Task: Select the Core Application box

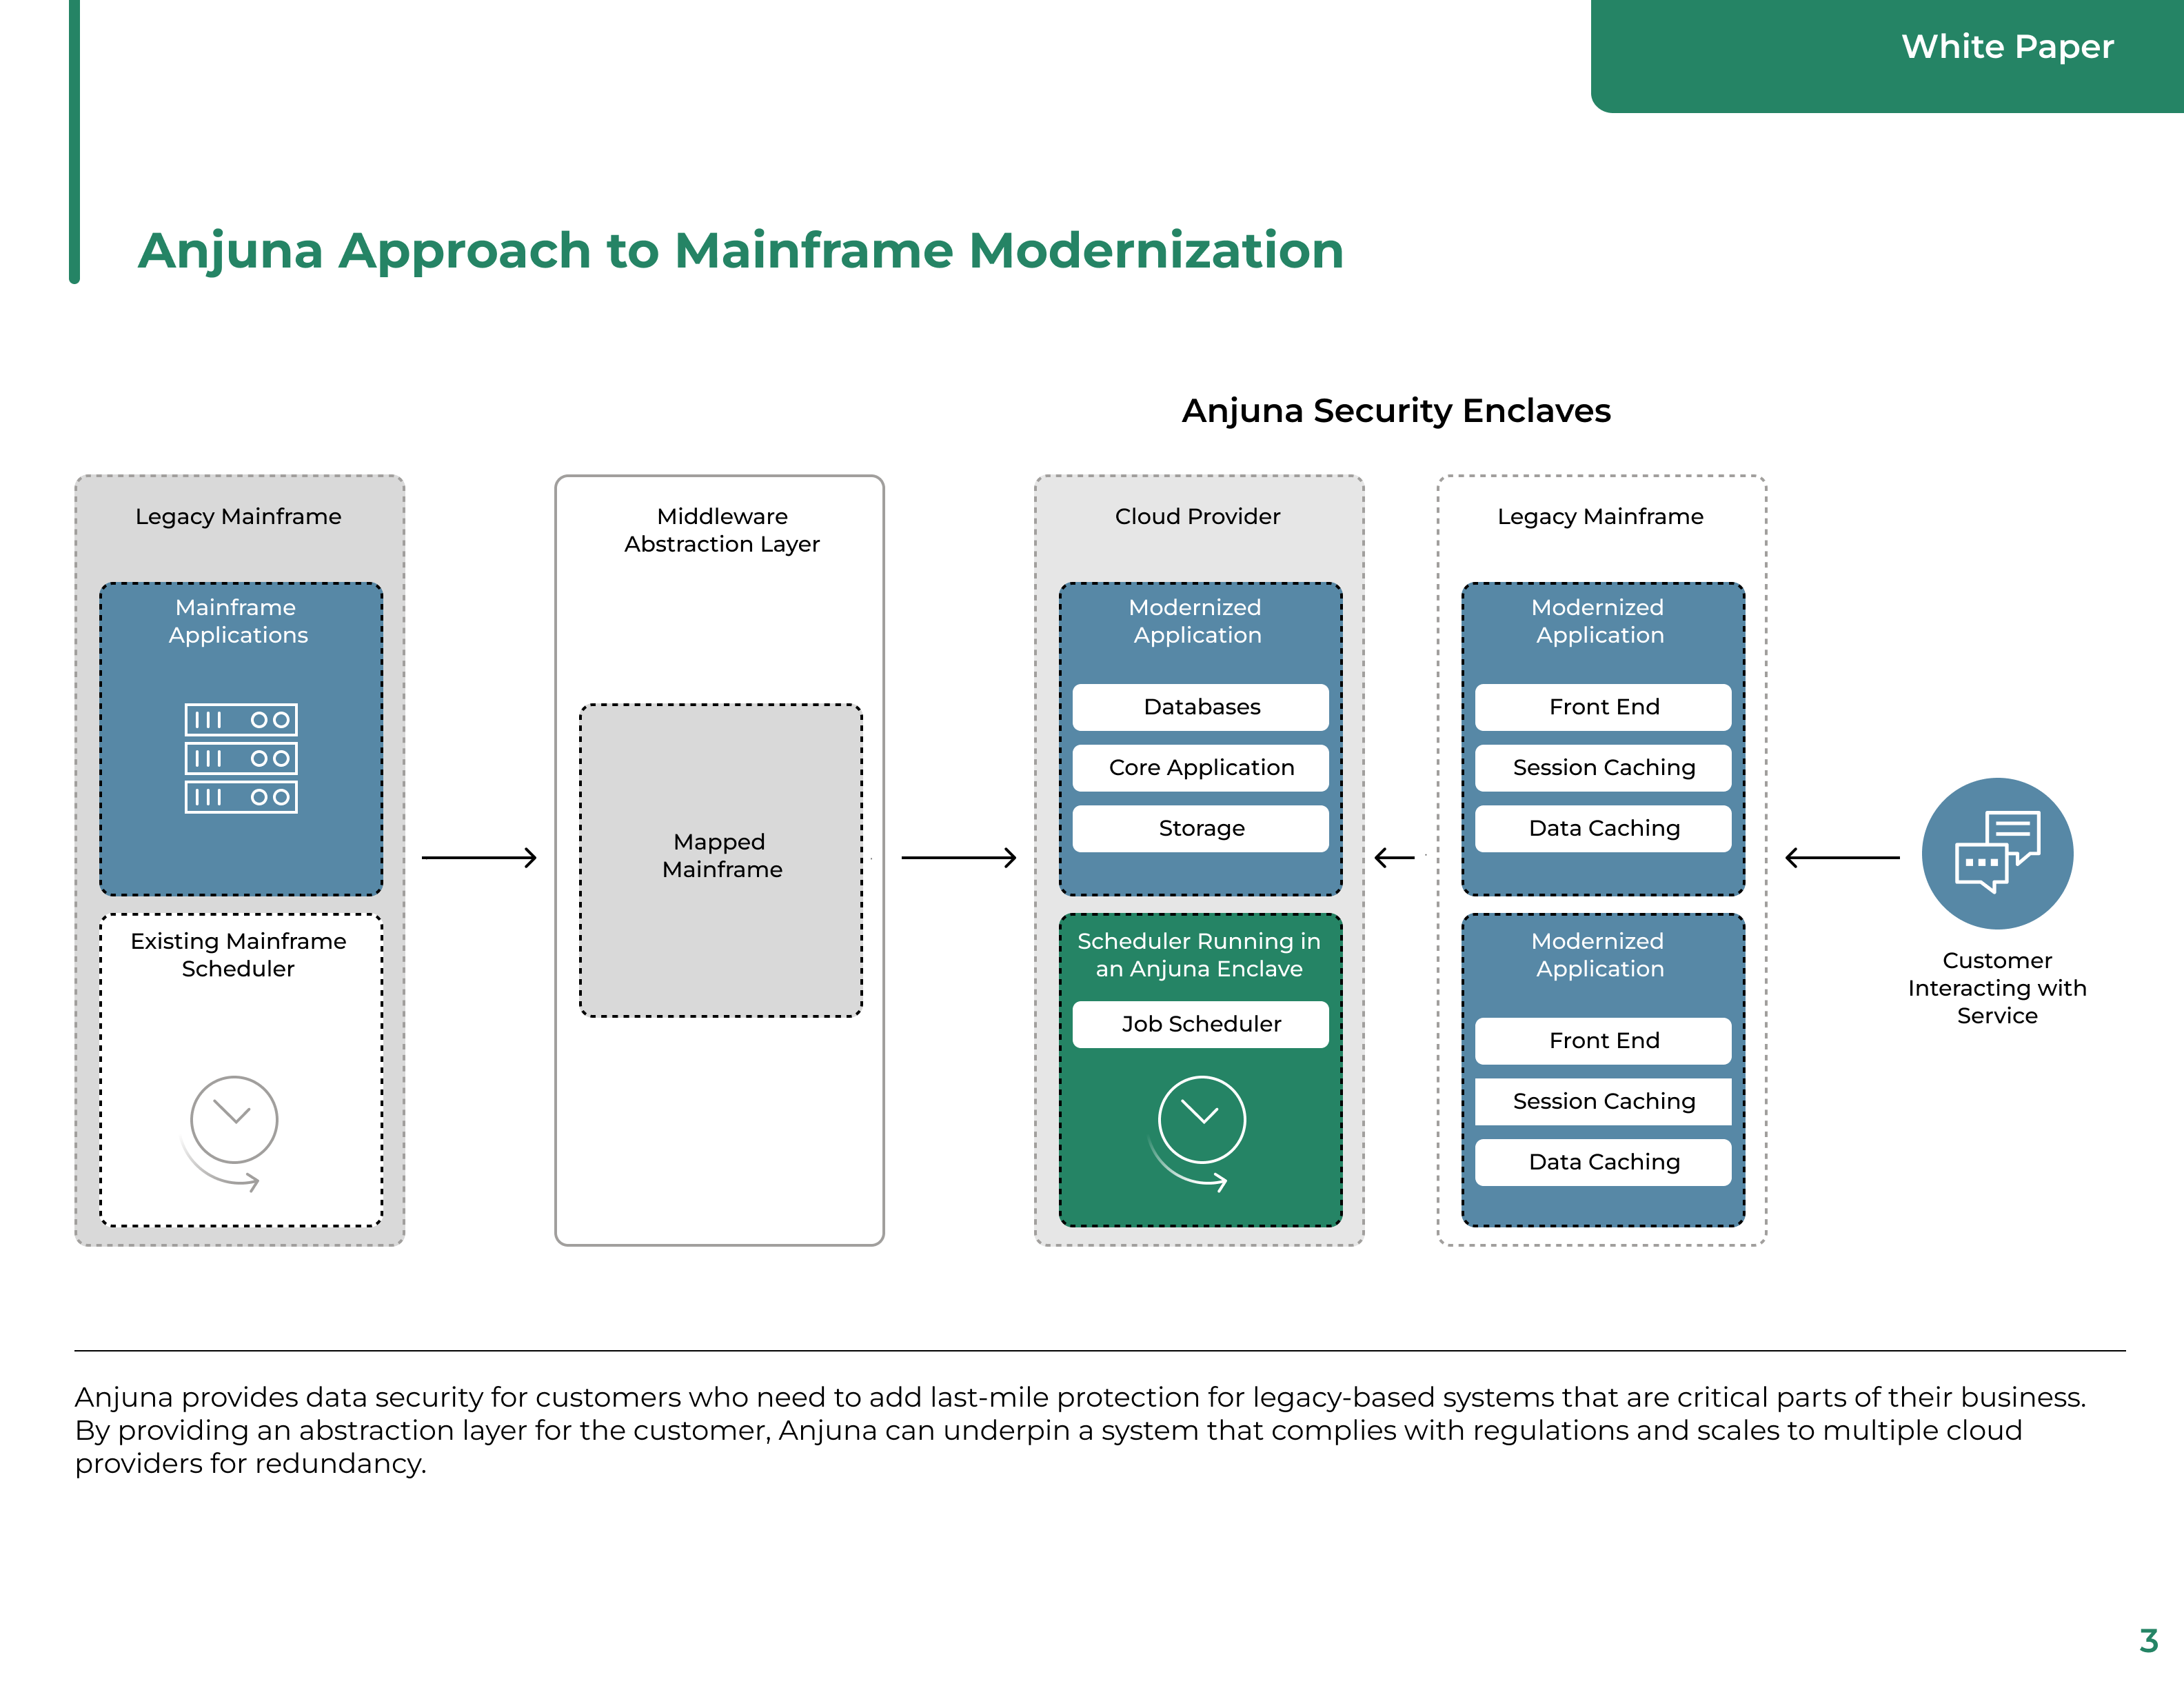Action: coord(1200,768)
